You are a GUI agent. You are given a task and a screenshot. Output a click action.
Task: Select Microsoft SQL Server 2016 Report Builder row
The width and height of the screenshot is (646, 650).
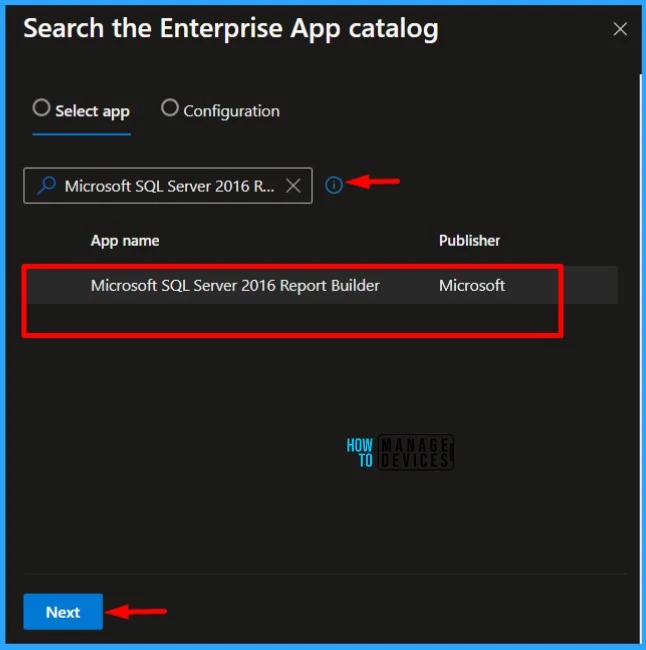pyautogui.click(x=320, y=285)
